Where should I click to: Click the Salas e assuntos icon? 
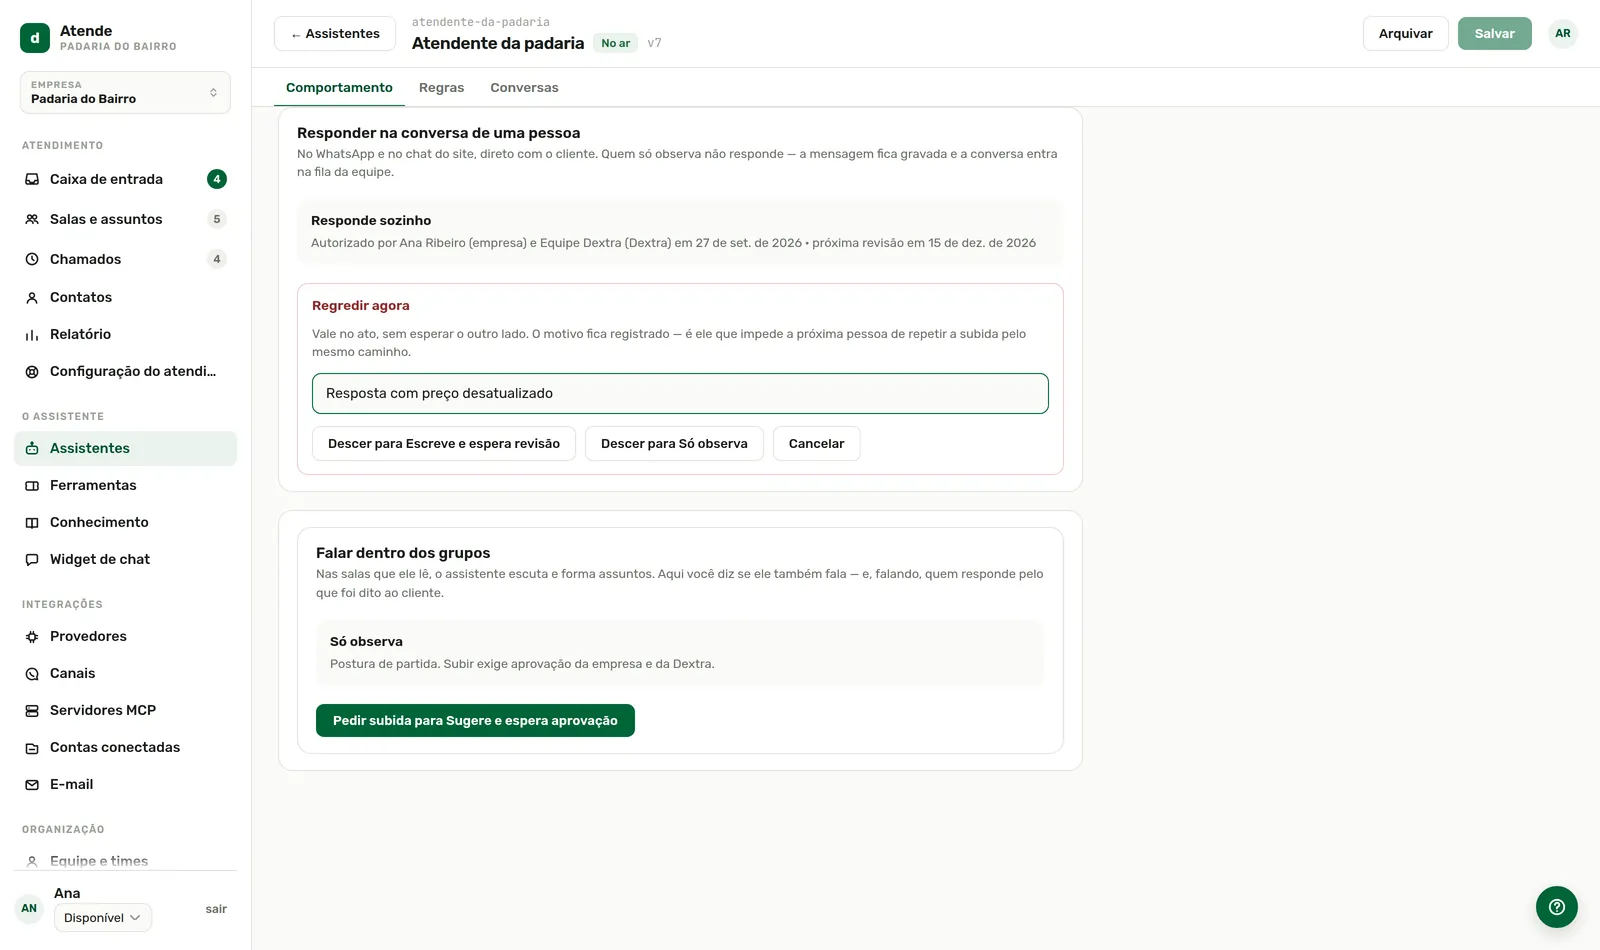tap(32, 219)
